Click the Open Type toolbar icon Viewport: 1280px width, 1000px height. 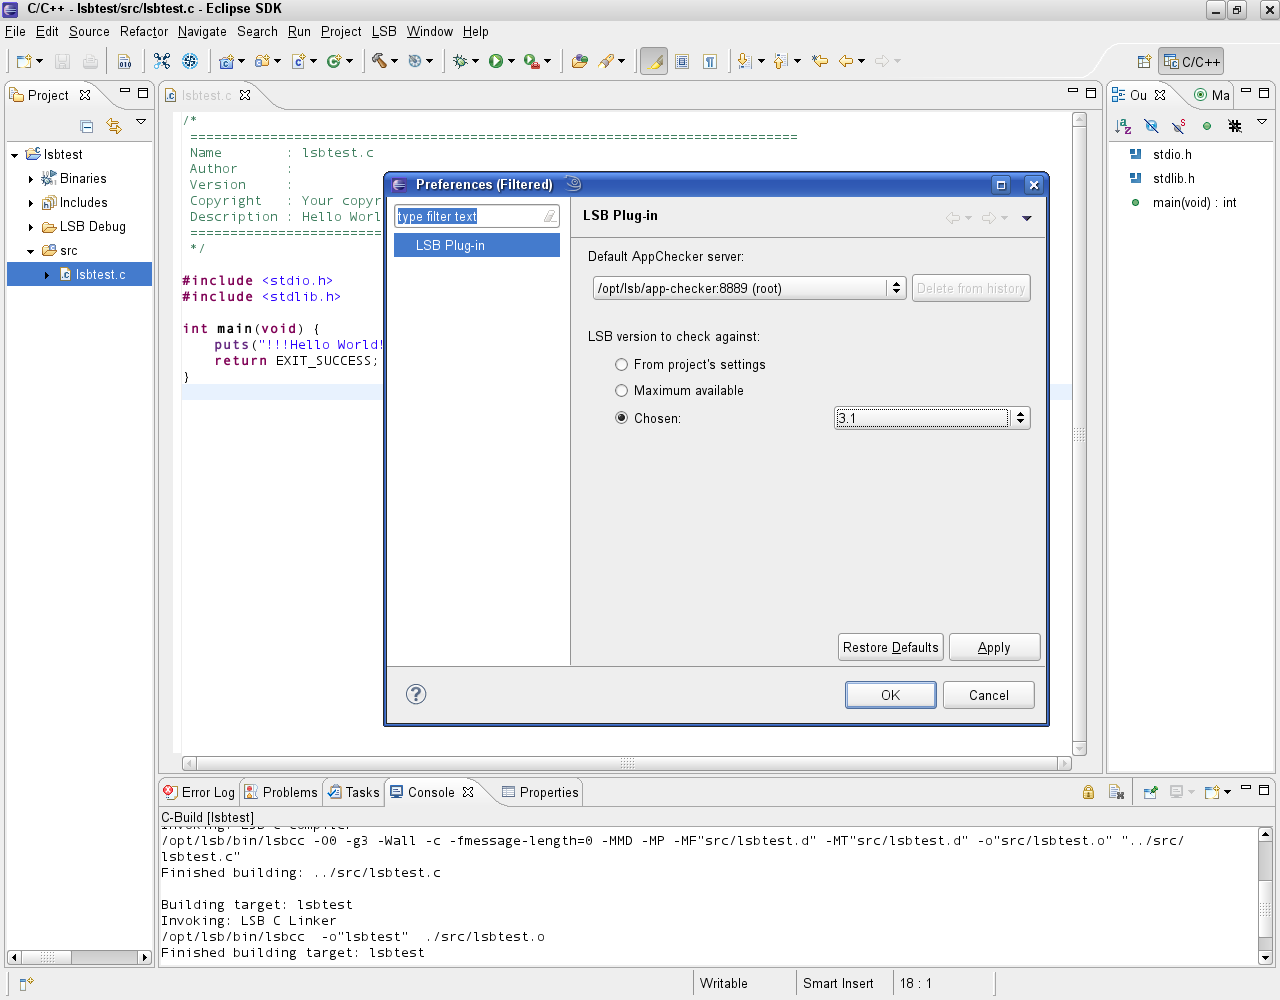(580, 61)
